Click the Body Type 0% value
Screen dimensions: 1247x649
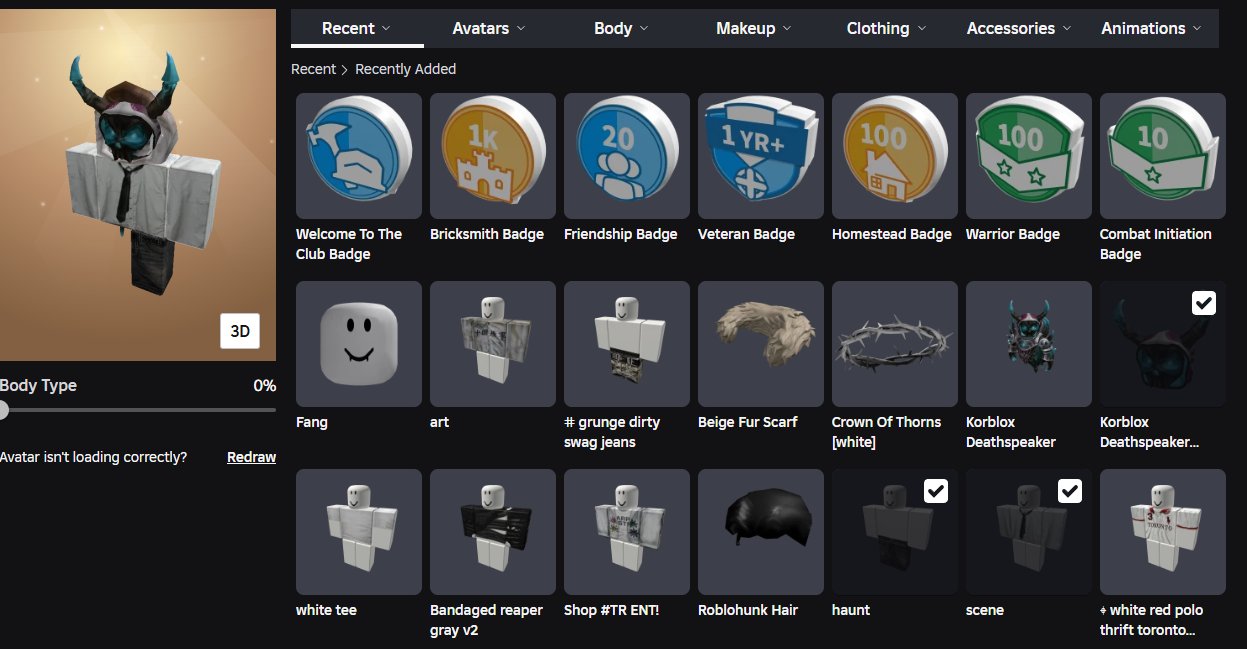coord(264,385)
